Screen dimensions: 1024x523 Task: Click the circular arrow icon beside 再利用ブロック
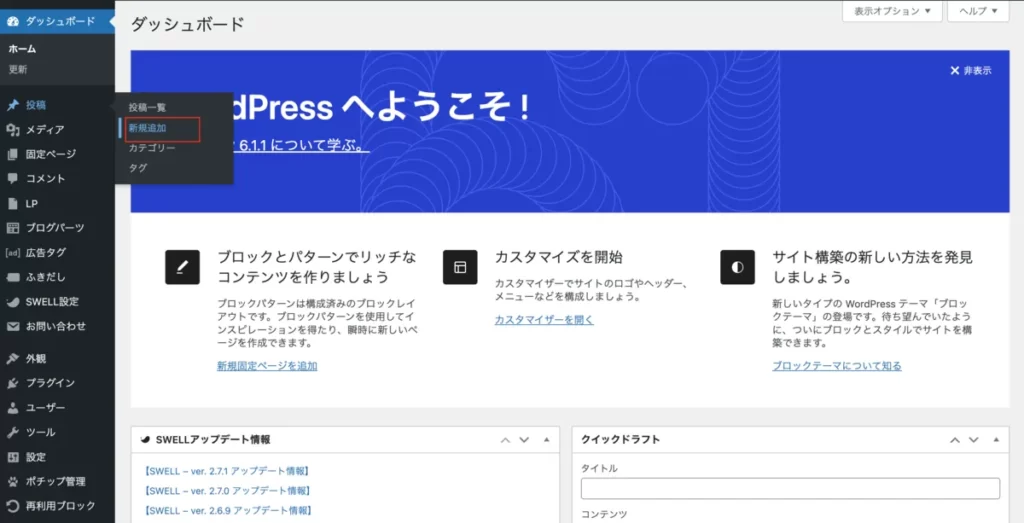[12, 506]
